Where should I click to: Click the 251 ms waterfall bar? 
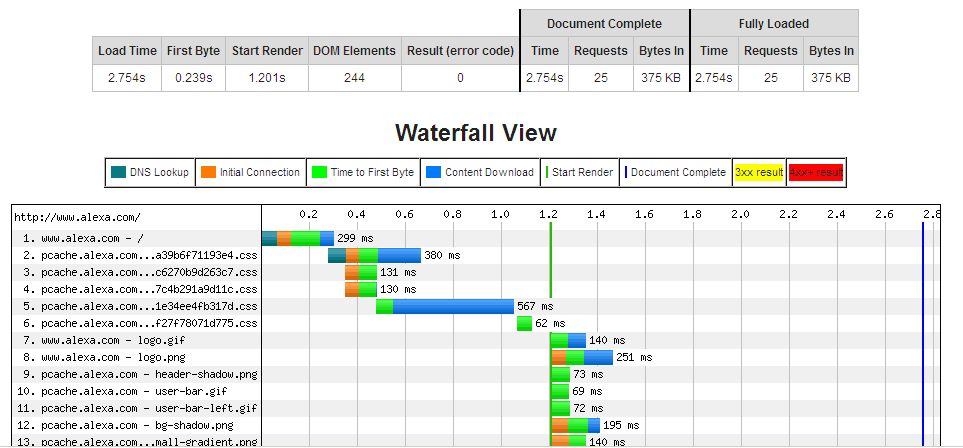(582, 357)
